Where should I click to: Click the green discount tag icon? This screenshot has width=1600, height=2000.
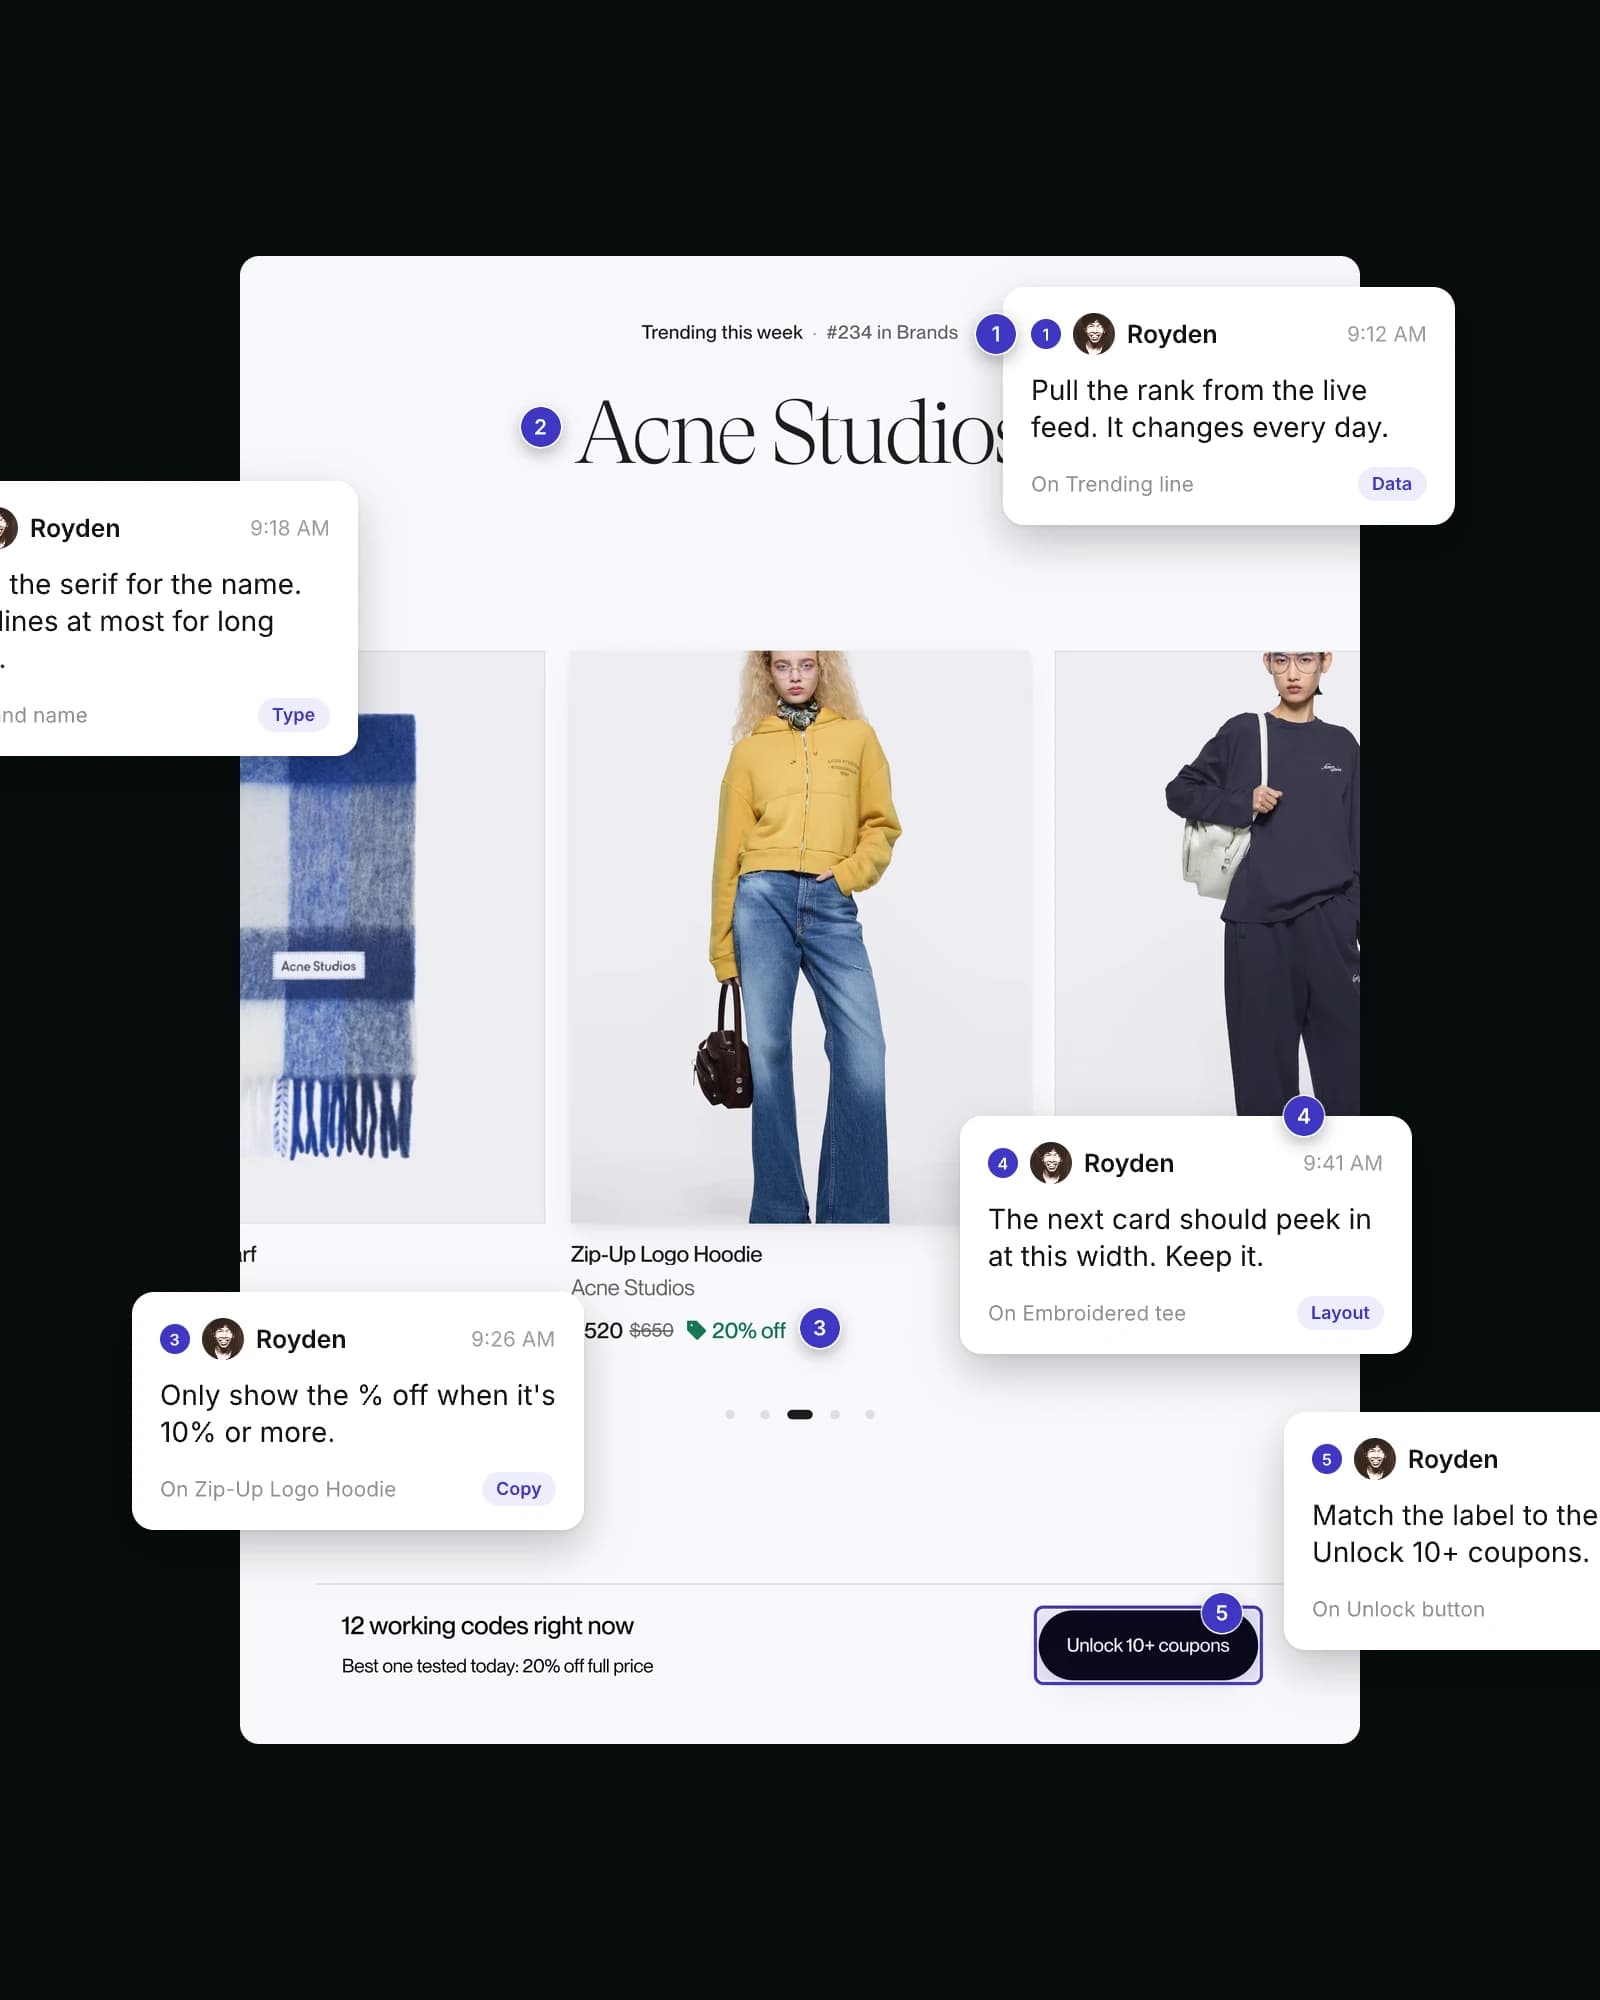click(696, 1330)
